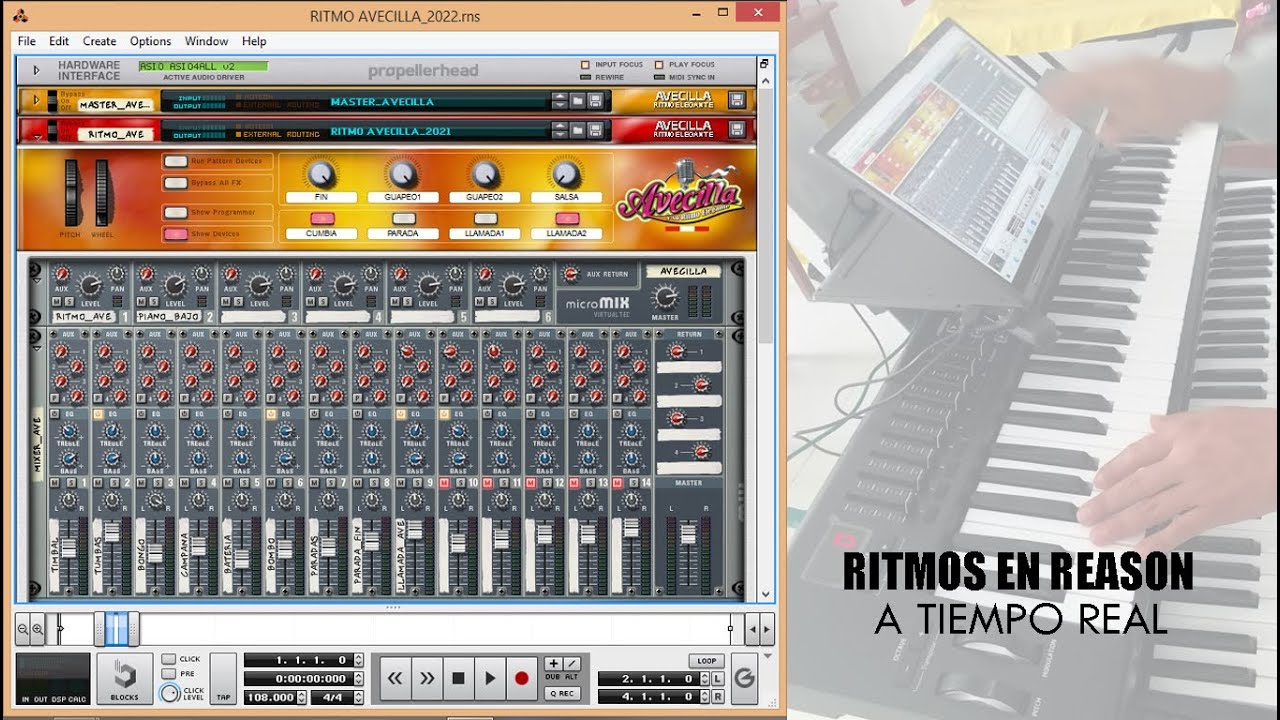
Task: Click the Dub plus button
Action: (554, 663)
